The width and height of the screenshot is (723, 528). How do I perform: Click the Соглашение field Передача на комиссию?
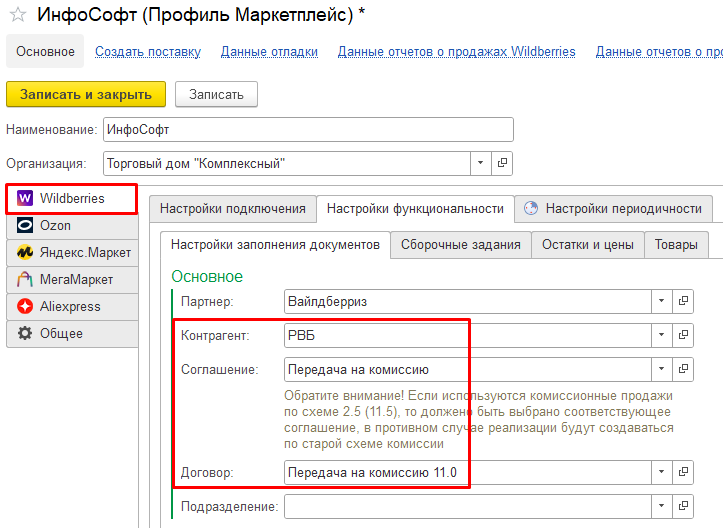pyautogui.click(x=468, y=369)
